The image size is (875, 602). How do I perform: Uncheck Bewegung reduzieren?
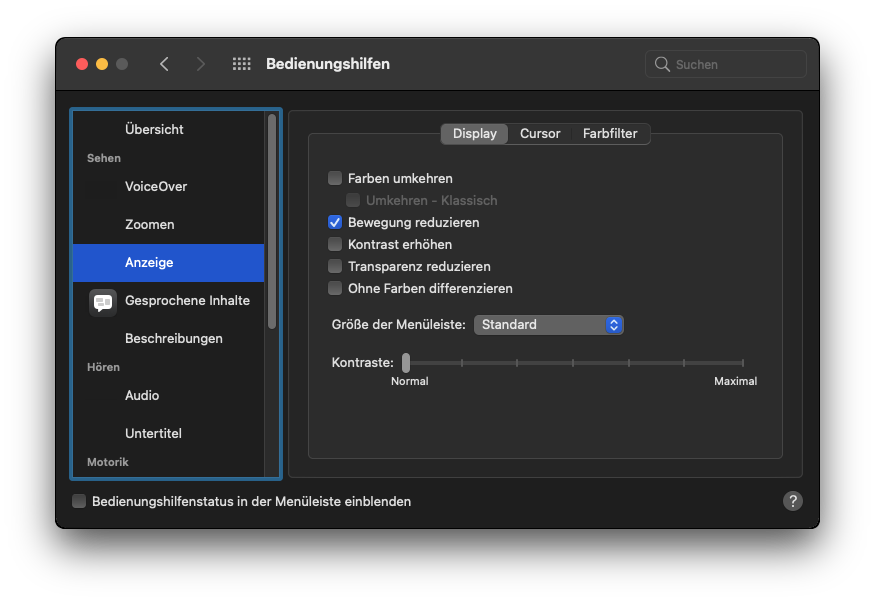(335, 222)
